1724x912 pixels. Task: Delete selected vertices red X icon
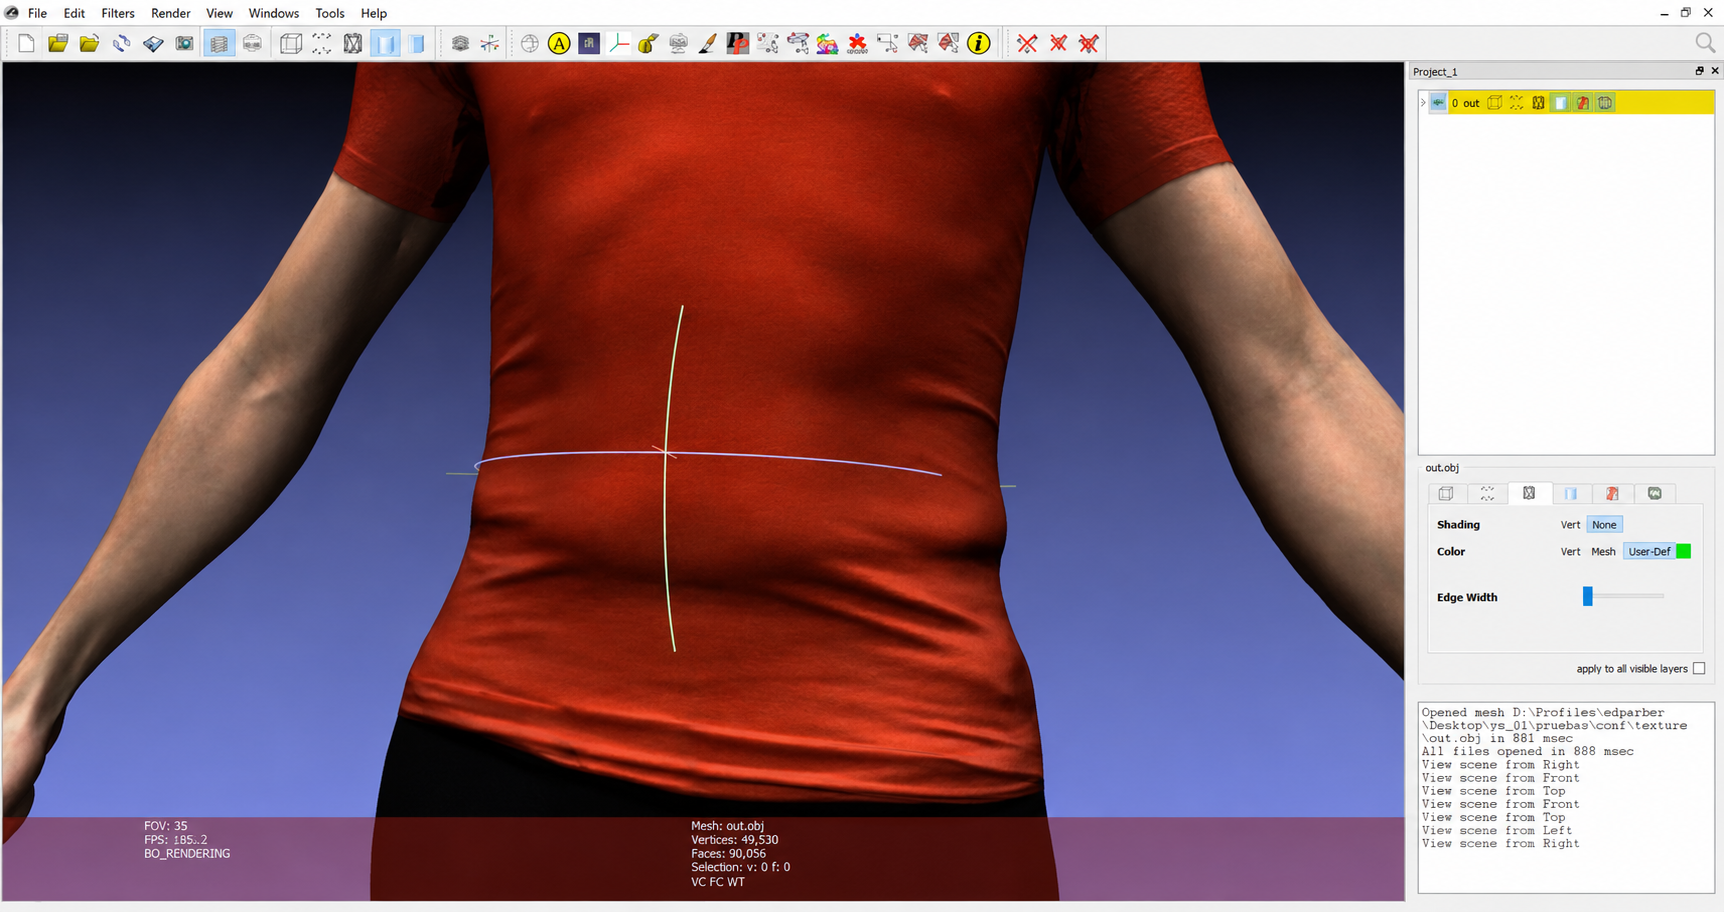1027,43
